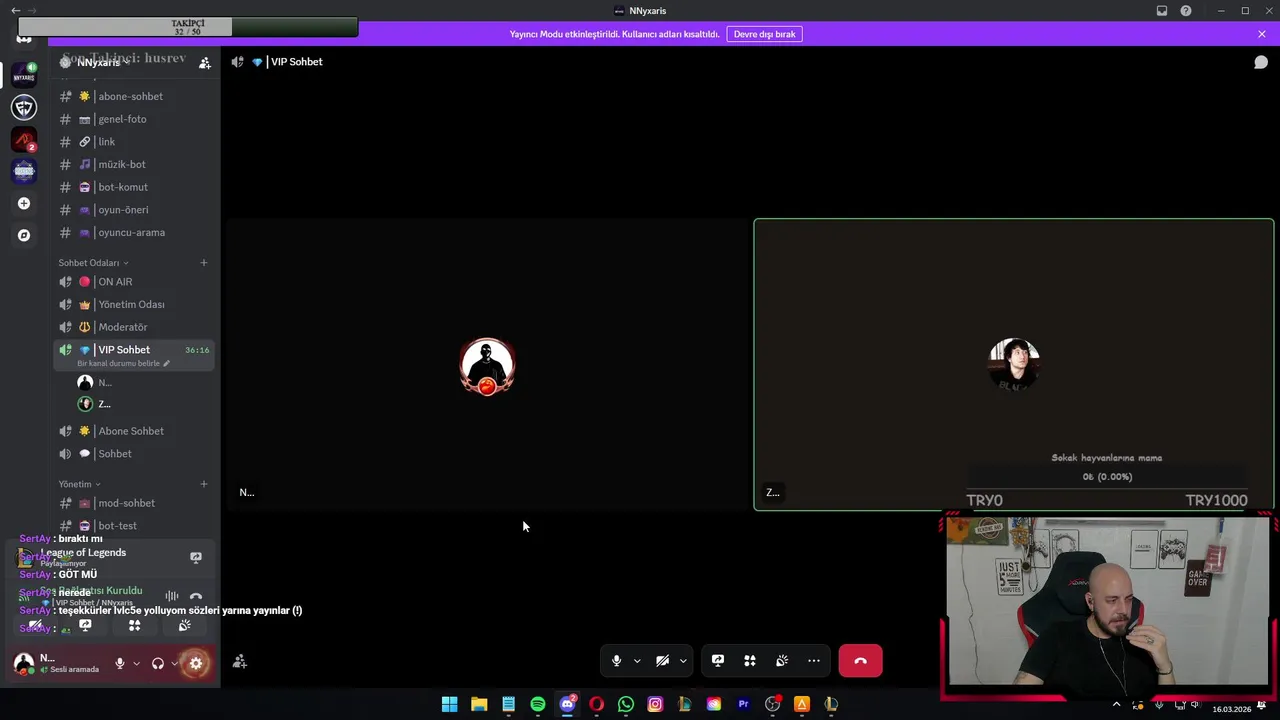This screenshot has width=1280, height=720.
Task: Open soundboard in call controls
Action: [x=782, y=661]
